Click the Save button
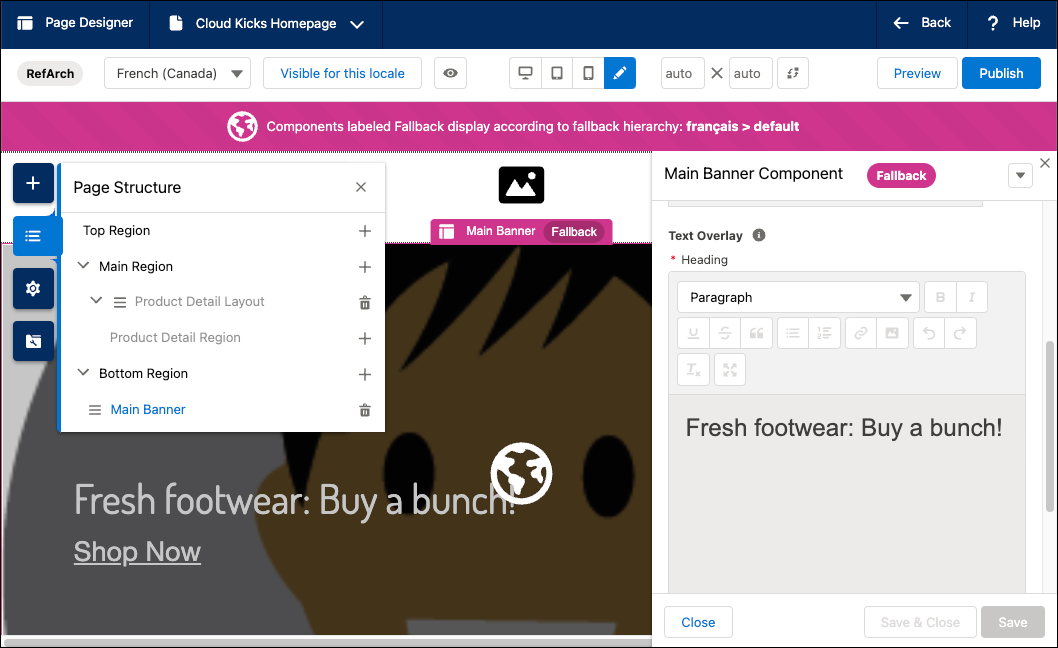The width and height of the screenshot is (1058, 648). [1013, 622]
